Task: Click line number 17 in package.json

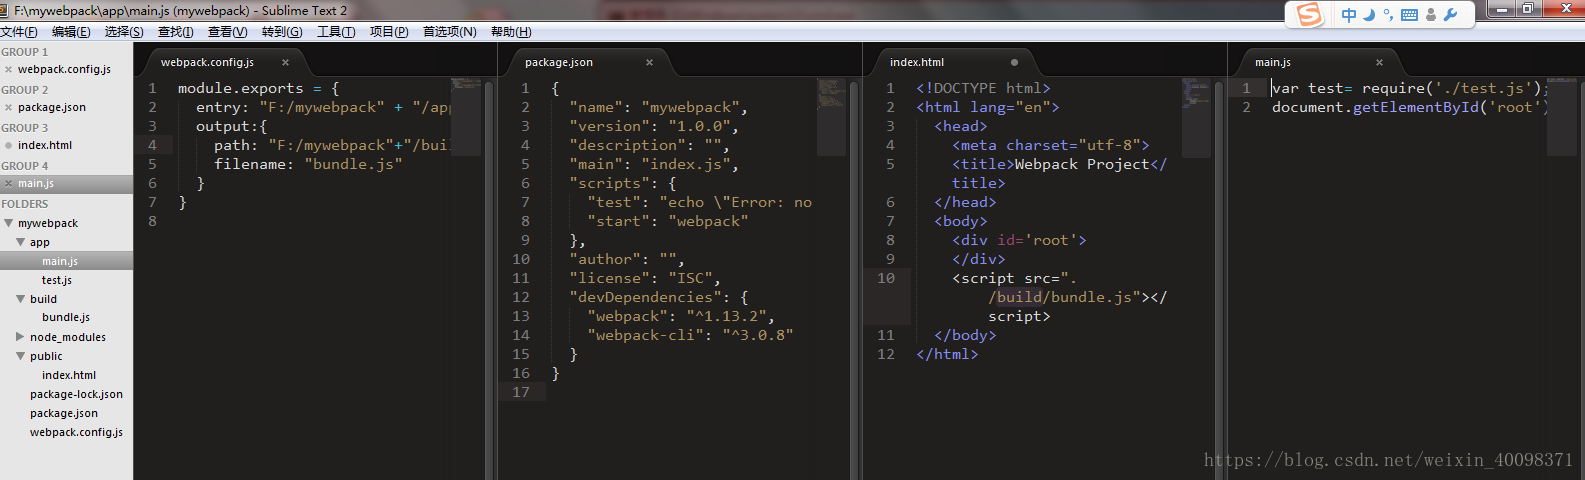Action: point(521,392)
